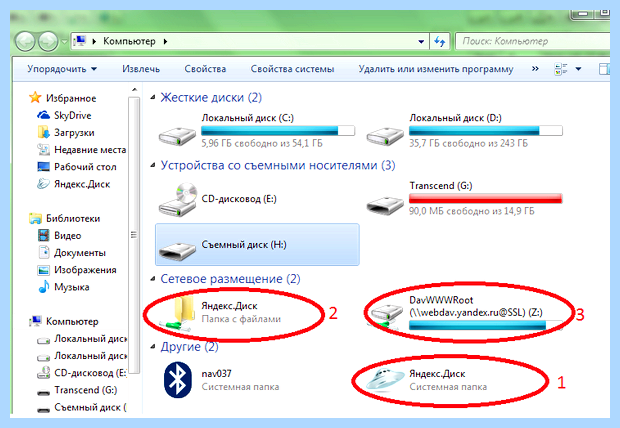
Task: Click '90,0 МБ свободно из 14,9 ГБ' text
Action: pyautogui.click(x=471, y=211)
